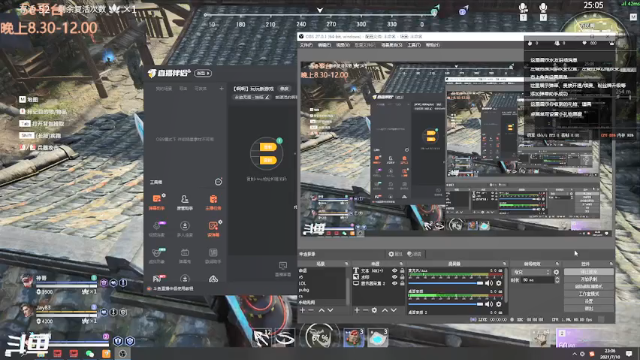Remove selected scene with minus icon
The height and width of the screenshot is (360, 640).
311,310
